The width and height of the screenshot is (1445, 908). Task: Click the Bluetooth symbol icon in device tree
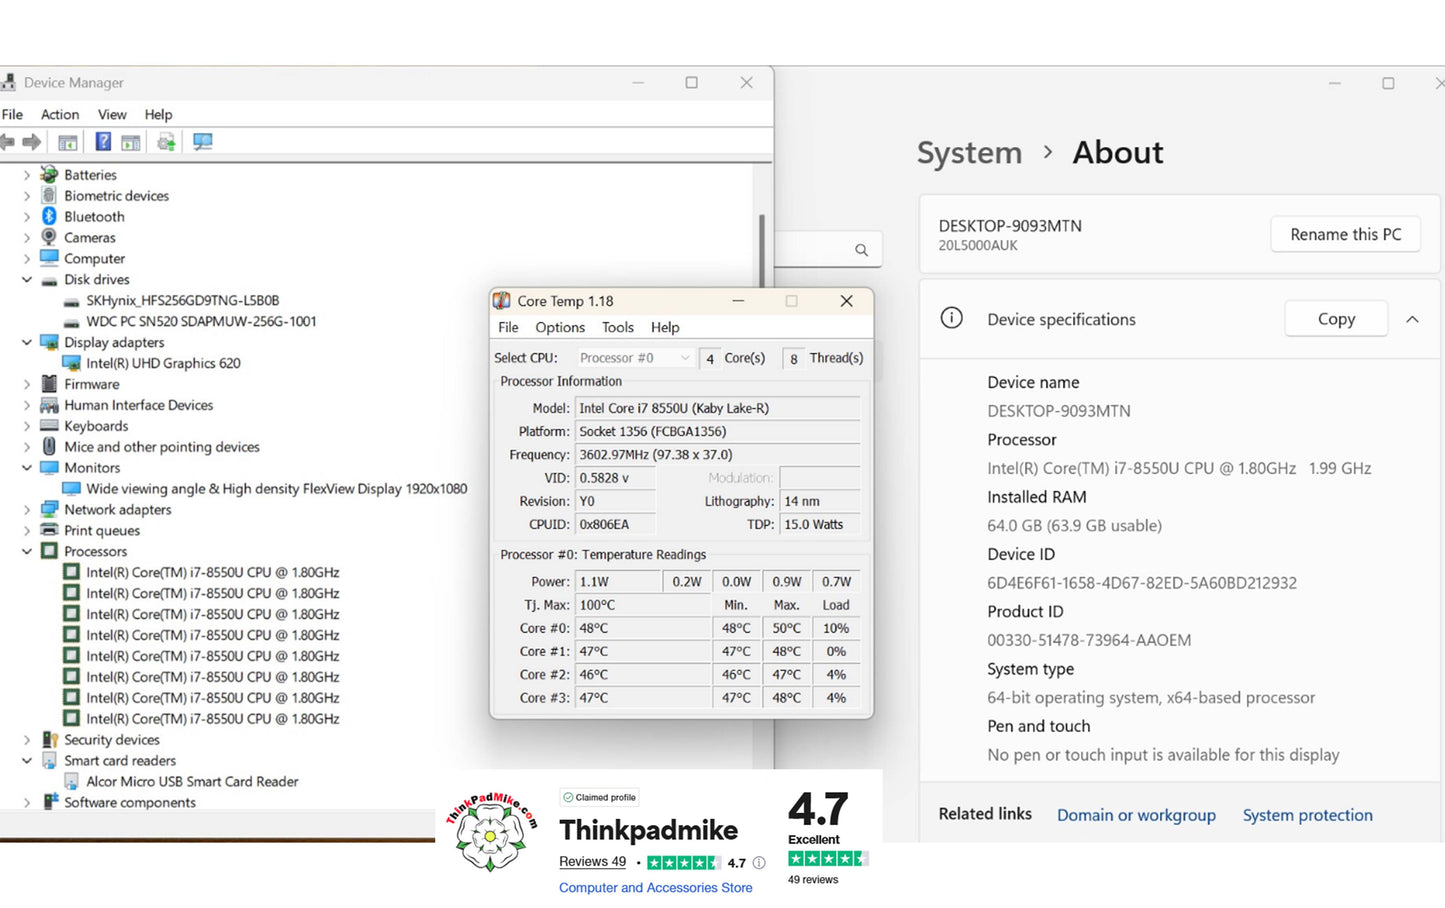coord(49,216)
